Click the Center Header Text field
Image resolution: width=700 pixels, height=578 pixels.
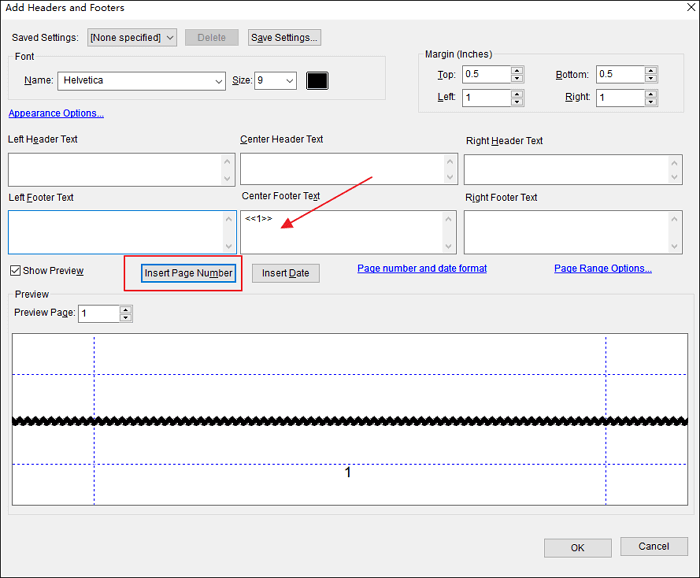pyautogui.click(x=340, y=169)
